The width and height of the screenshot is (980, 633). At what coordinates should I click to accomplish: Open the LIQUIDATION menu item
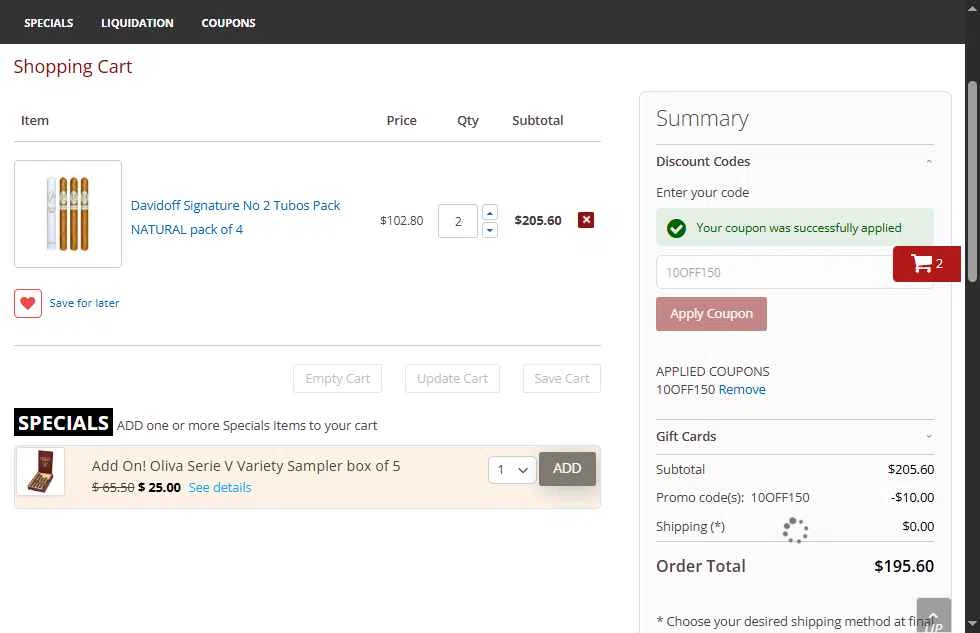[138, 23]
